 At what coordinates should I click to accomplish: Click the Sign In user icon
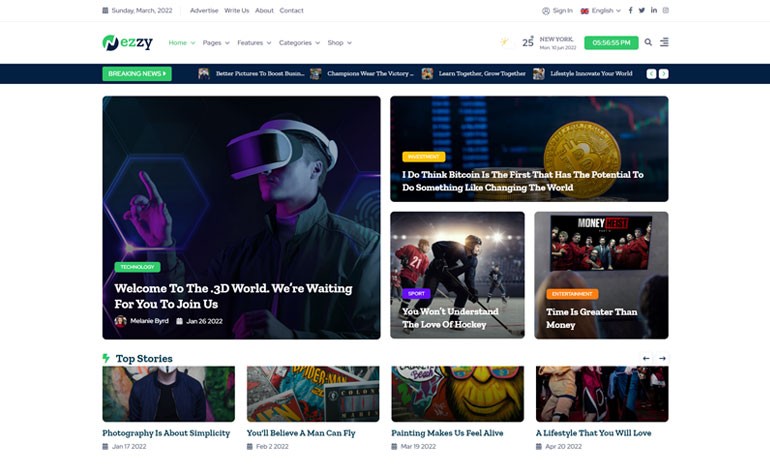click(546, 11)
